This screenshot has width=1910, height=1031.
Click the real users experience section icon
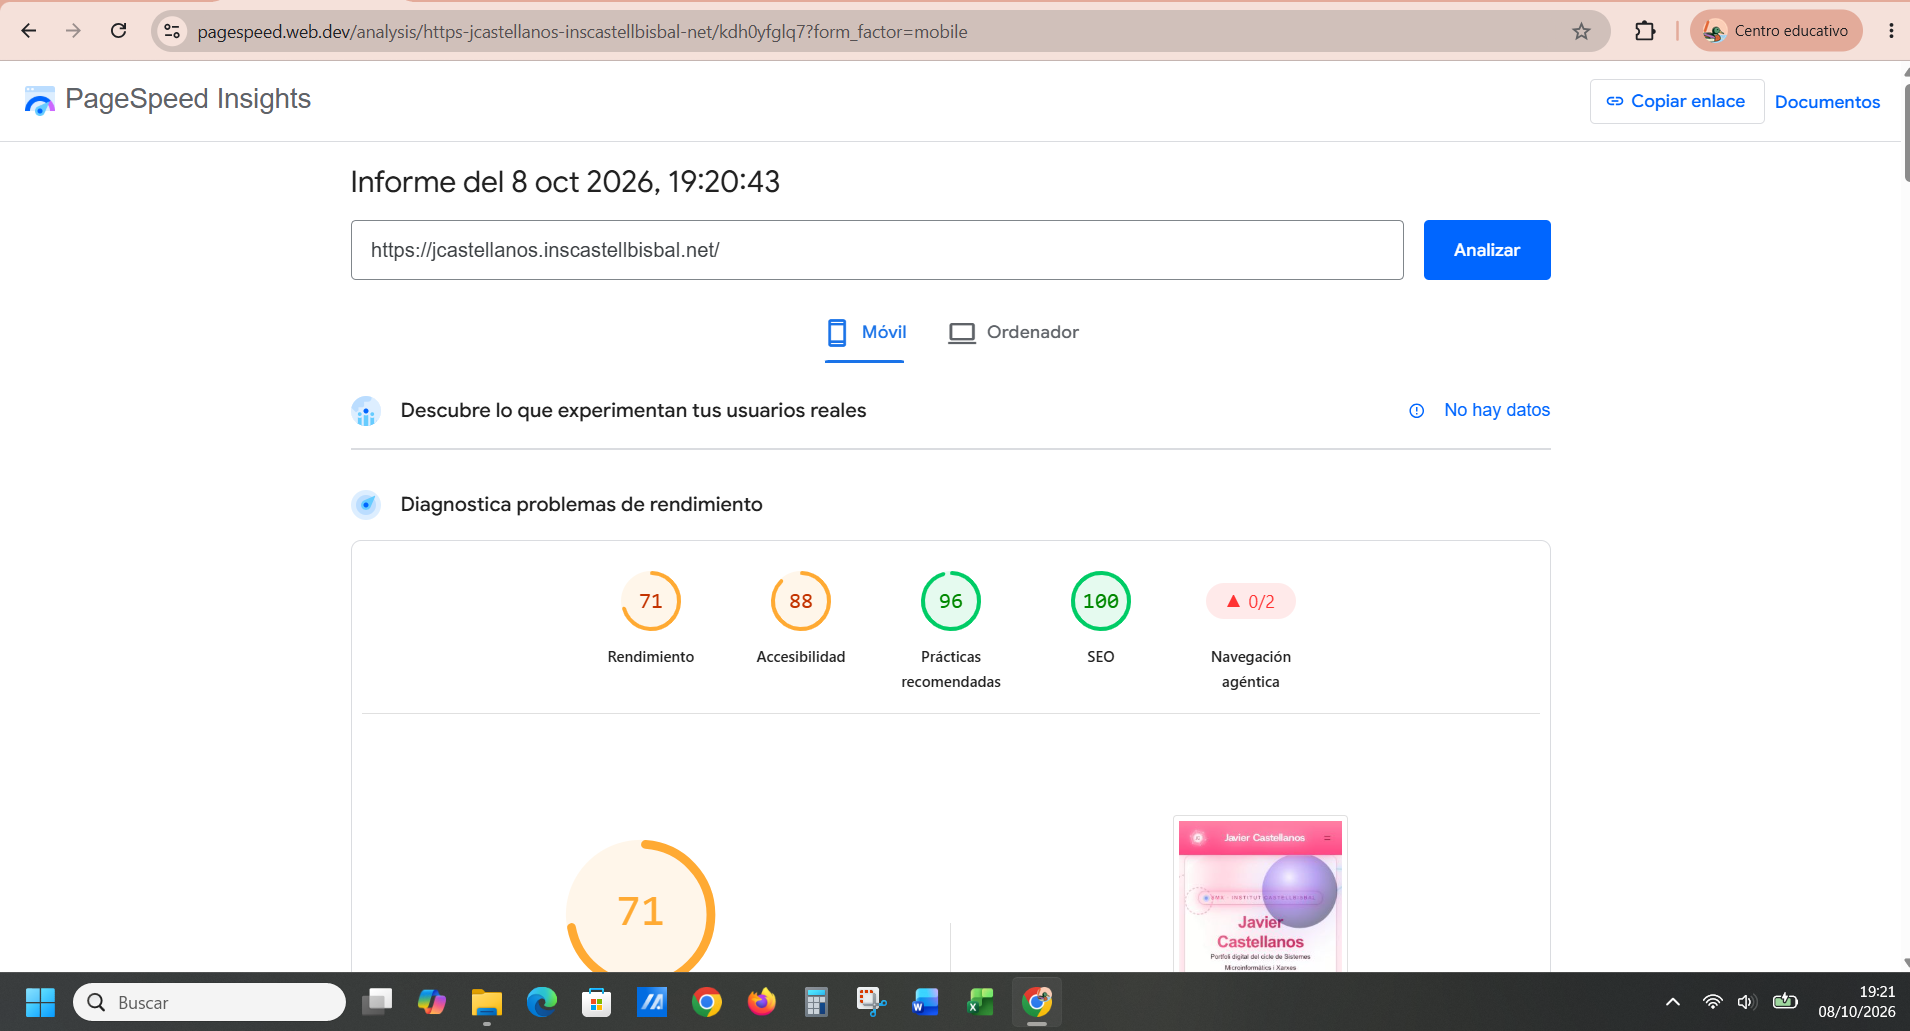(366, 411)
